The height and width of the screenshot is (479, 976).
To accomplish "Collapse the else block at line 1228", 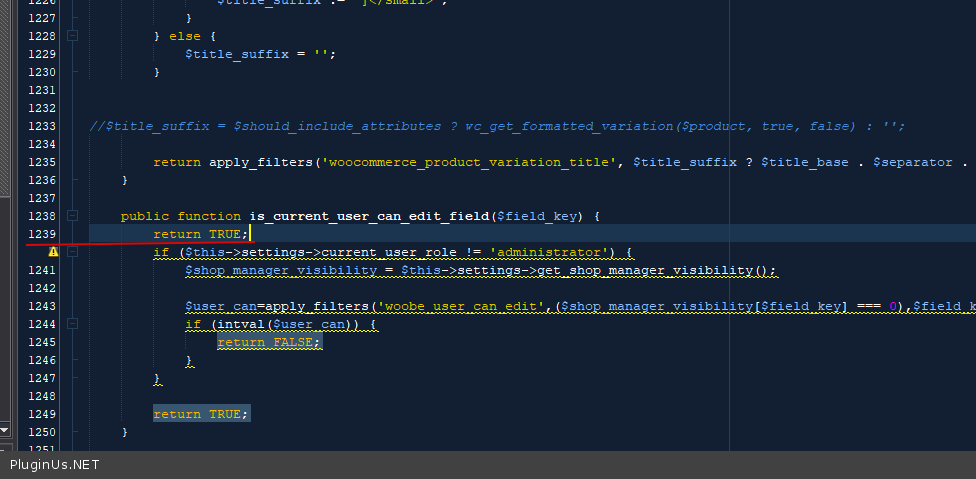I will click(x=72, y=36).
